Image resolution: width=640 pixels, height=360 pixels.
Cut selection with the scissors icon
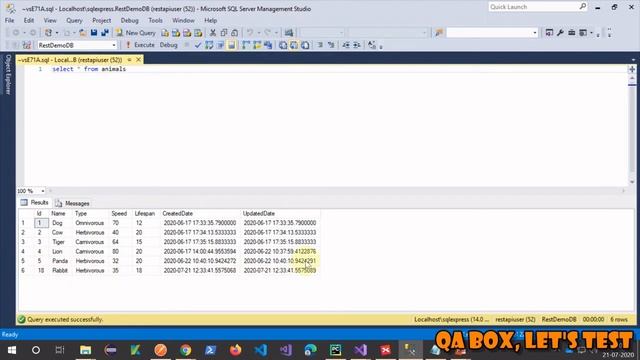coord(213,33)
